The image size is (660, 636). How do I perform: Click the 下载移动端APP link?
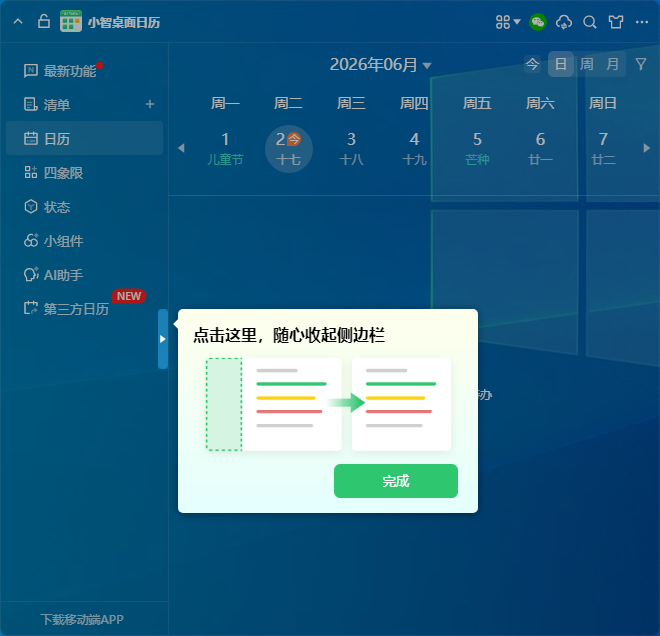[x=82, y=620]
